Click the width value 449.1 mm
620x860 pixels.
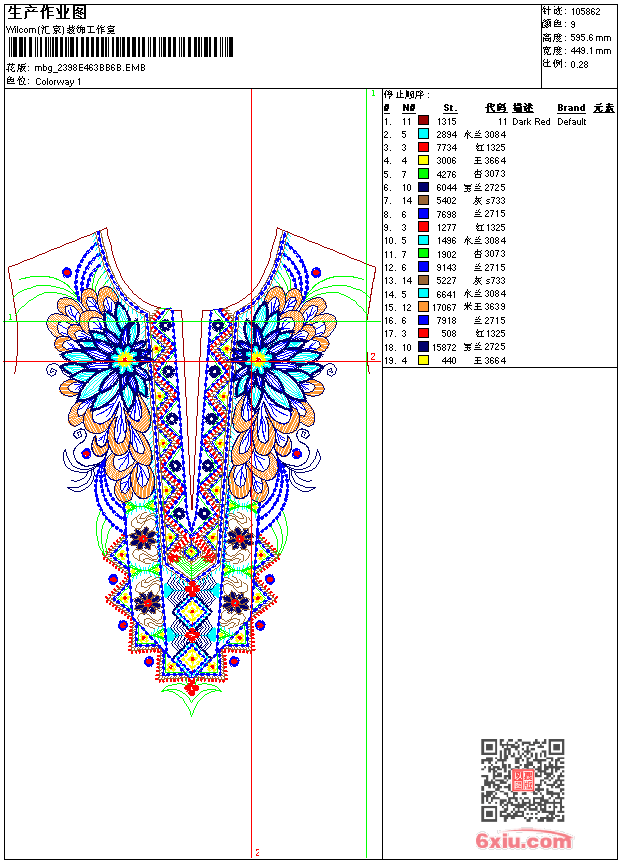click(x=590, y=51)
